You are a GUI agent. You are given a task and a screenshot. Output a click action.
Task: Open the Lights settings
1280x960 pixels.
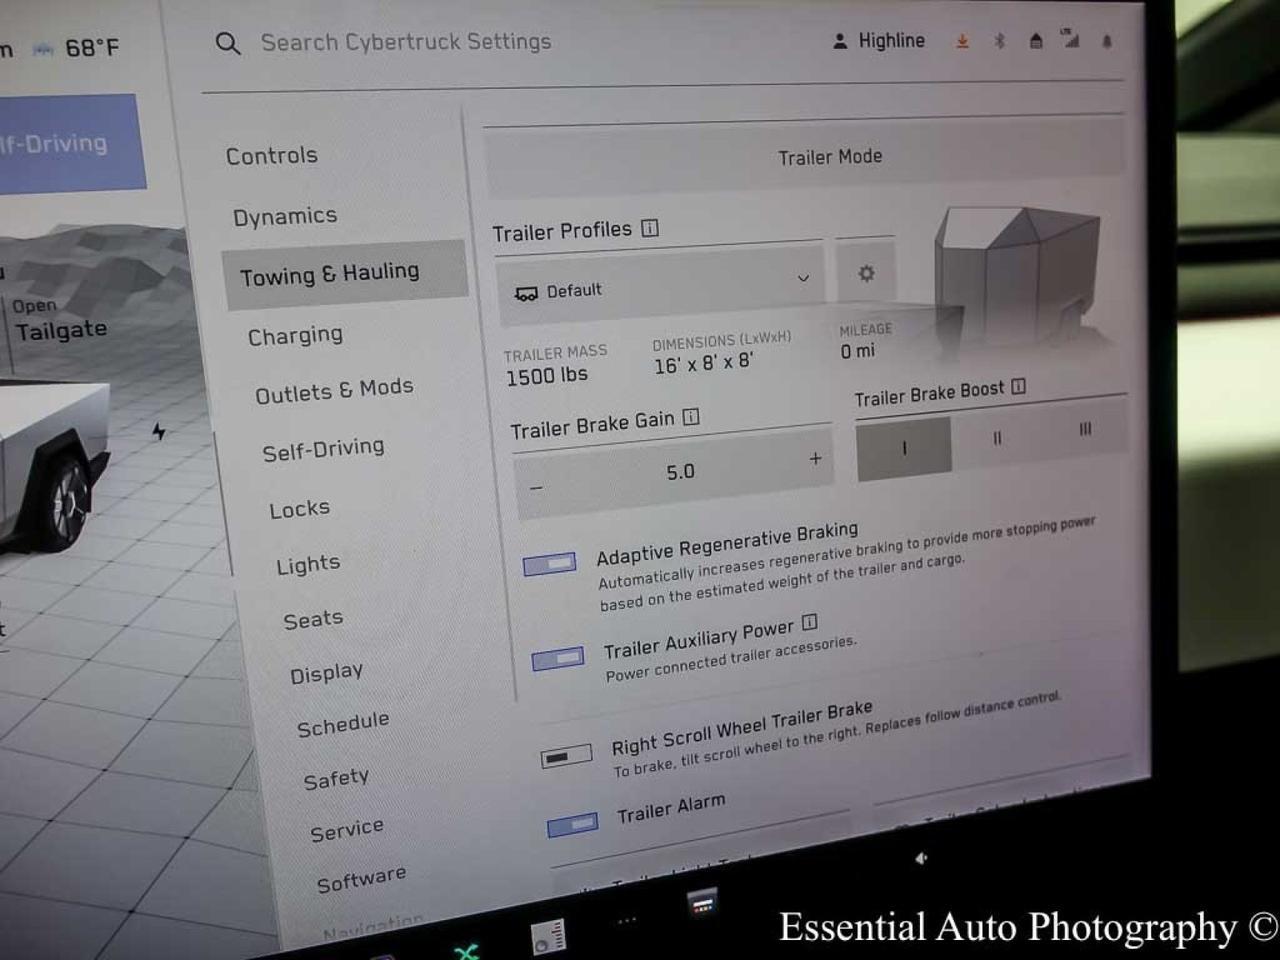[308, 565]
